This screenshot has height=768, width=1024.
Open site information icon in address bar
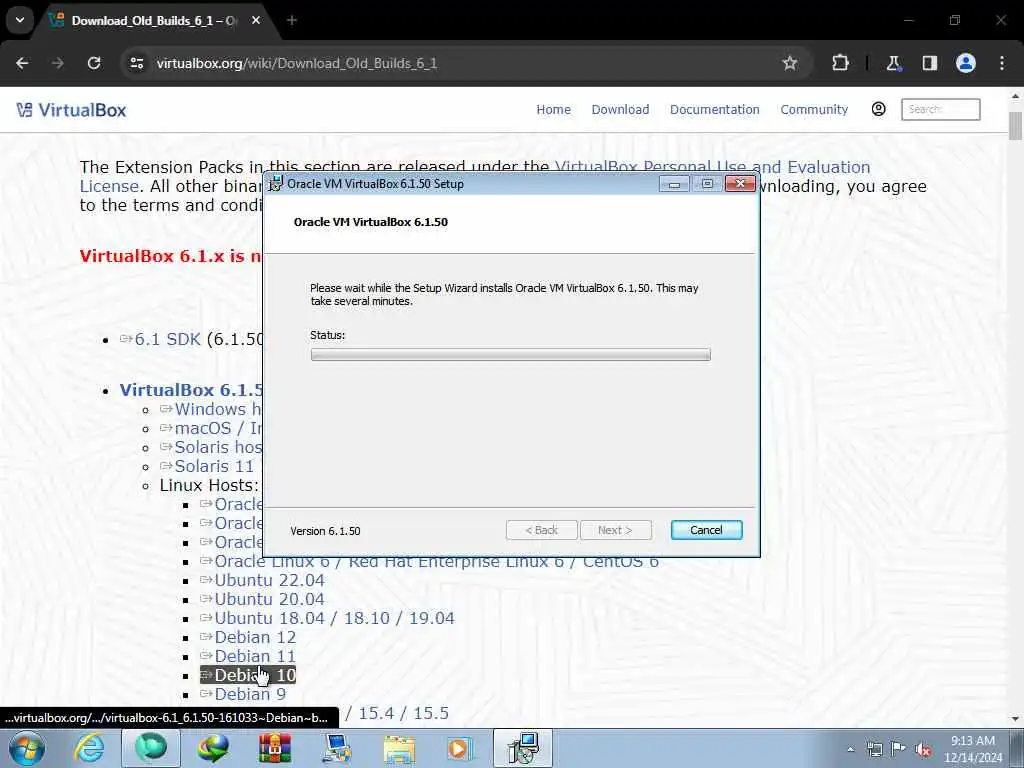pyautogui.click(x=136, y=63)
